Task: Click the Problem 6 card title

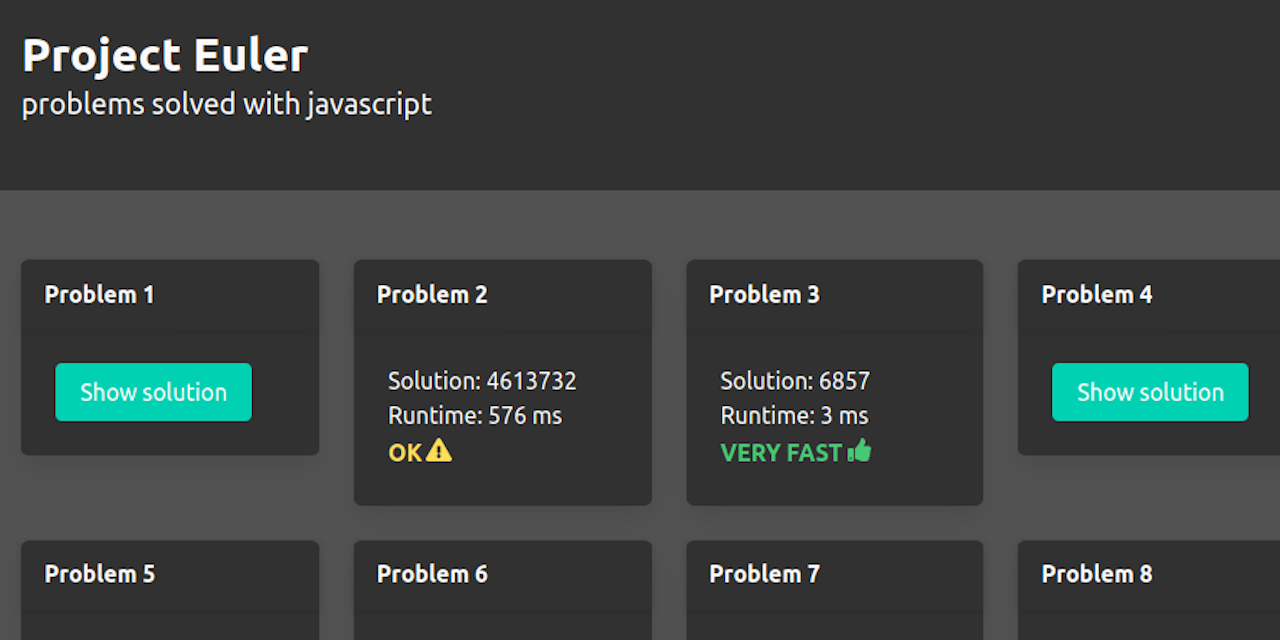Action: (432, 574)
